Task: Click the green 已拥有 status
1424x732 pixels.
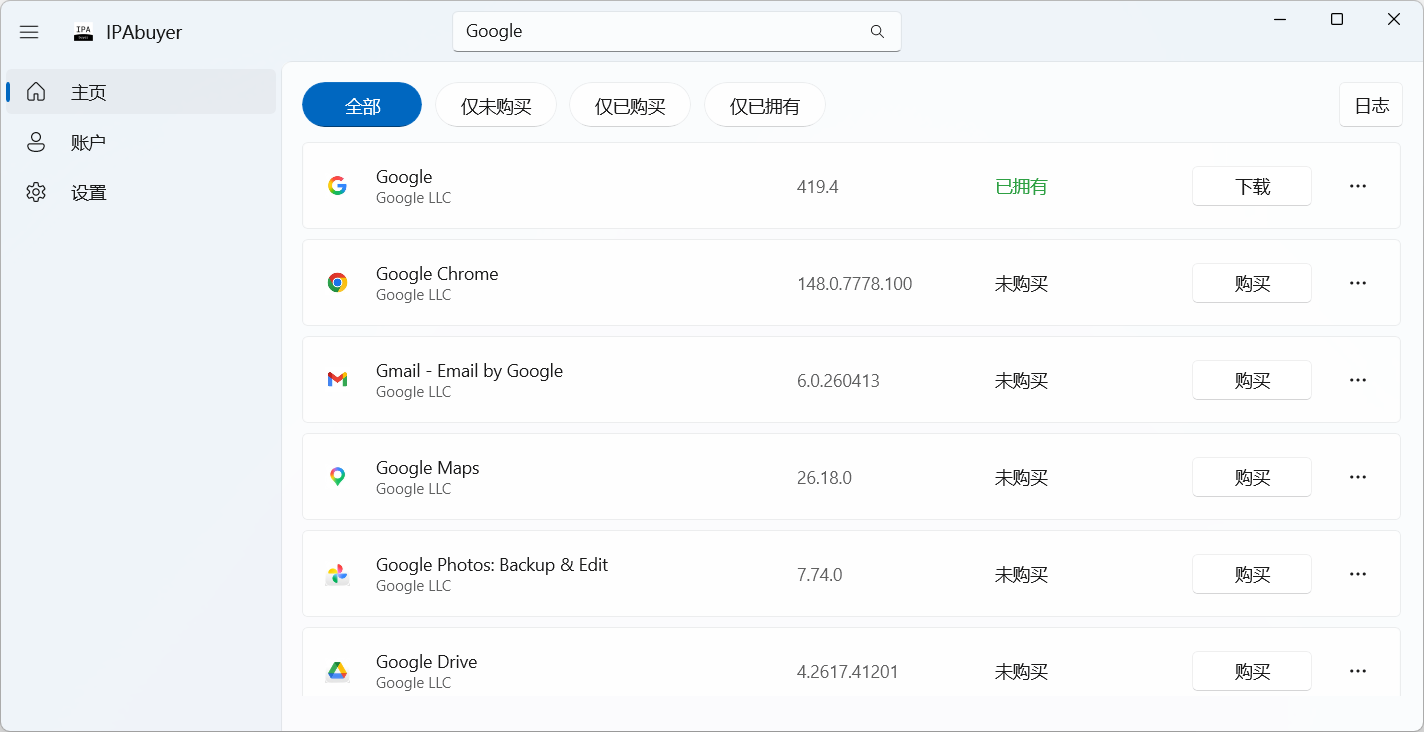Action: pyautogui.click(x=1021, y=187)
